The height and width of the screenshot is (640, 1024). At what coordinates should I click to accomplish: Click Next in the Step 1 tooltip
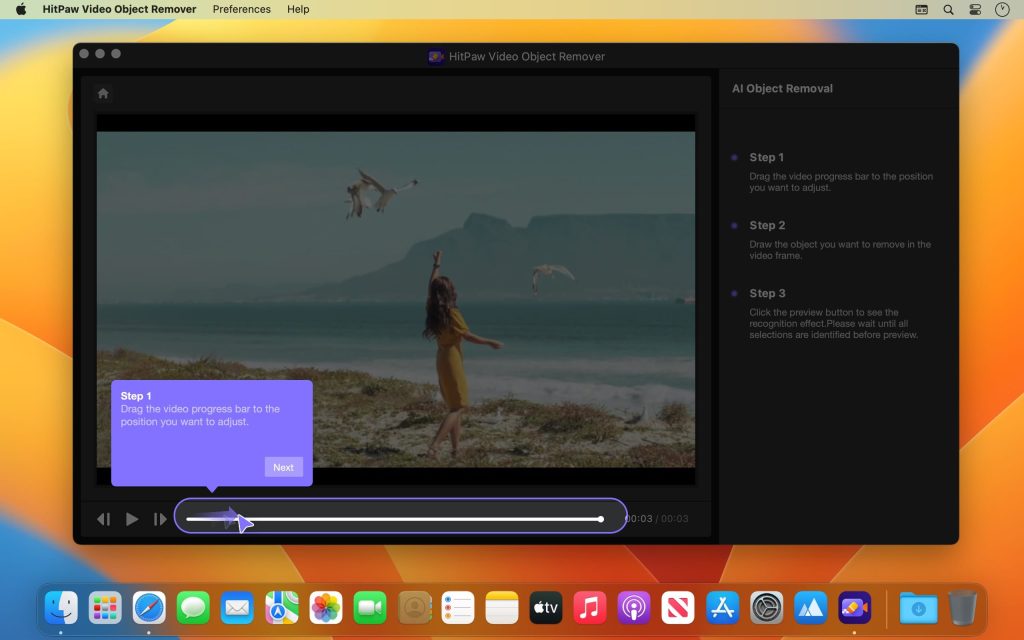click(283, 467)
